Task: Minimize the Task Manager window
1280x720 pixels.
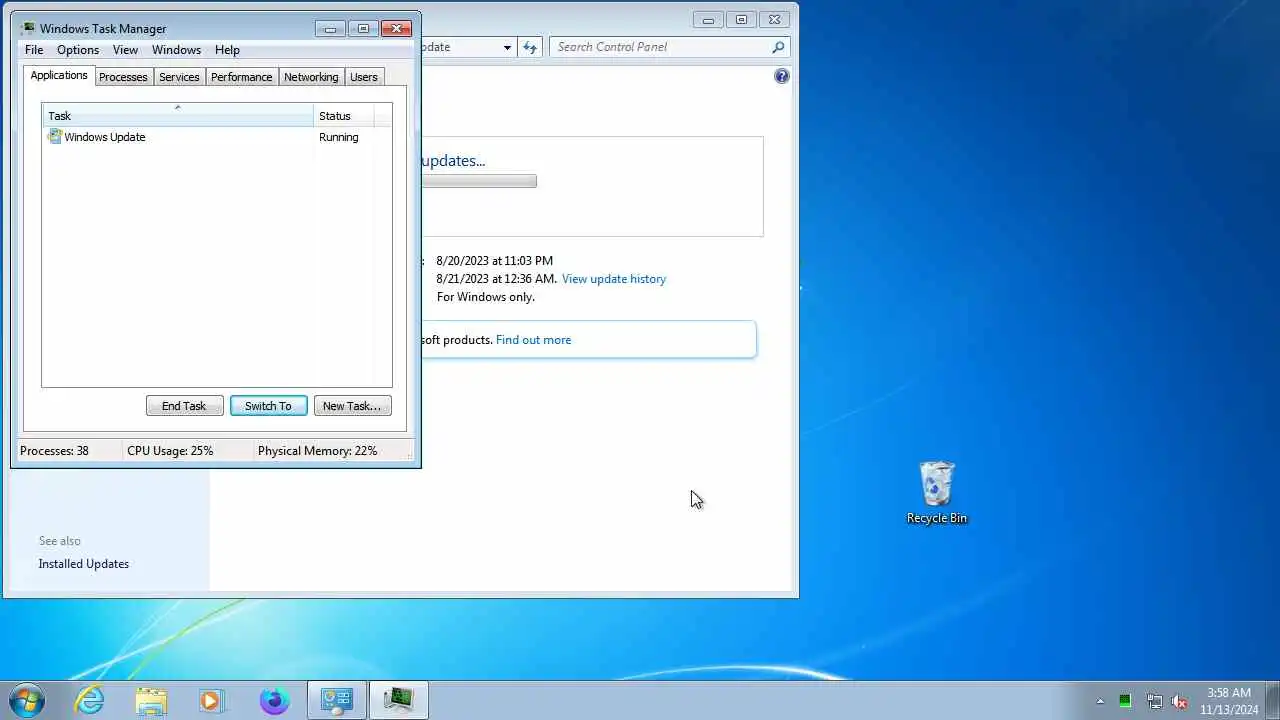Action: click(x=330, y=28)
